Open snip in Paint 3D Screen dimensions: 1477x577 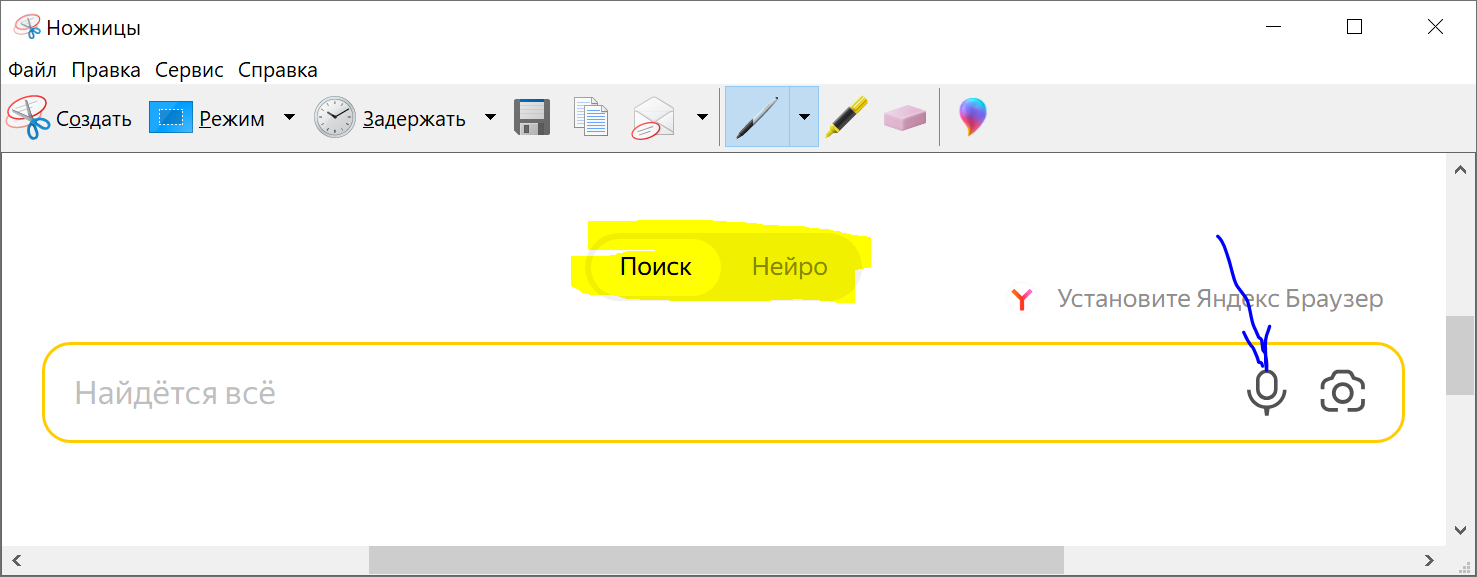click(x=972, y=117)
